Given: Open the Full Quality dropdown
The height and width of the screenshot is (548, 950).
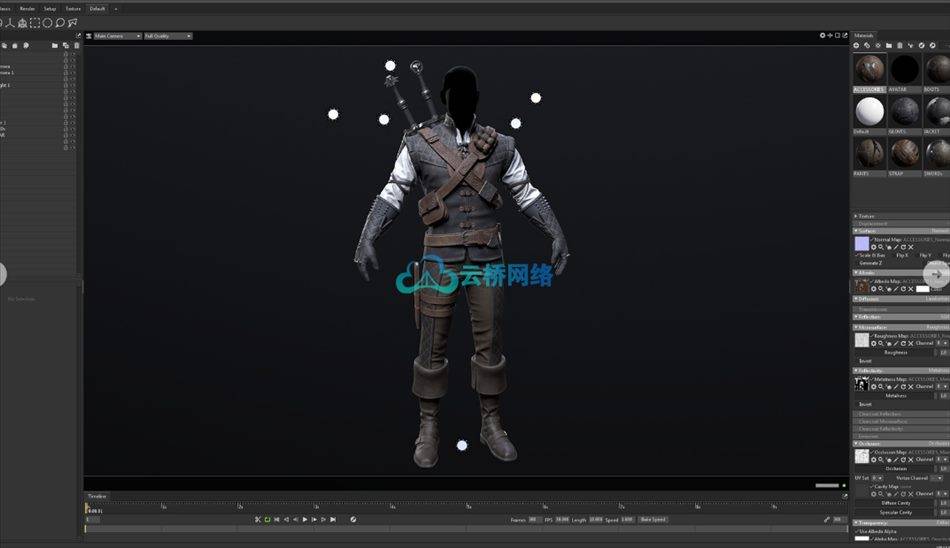Looking at the screenshot, I should tap(168, 36).
